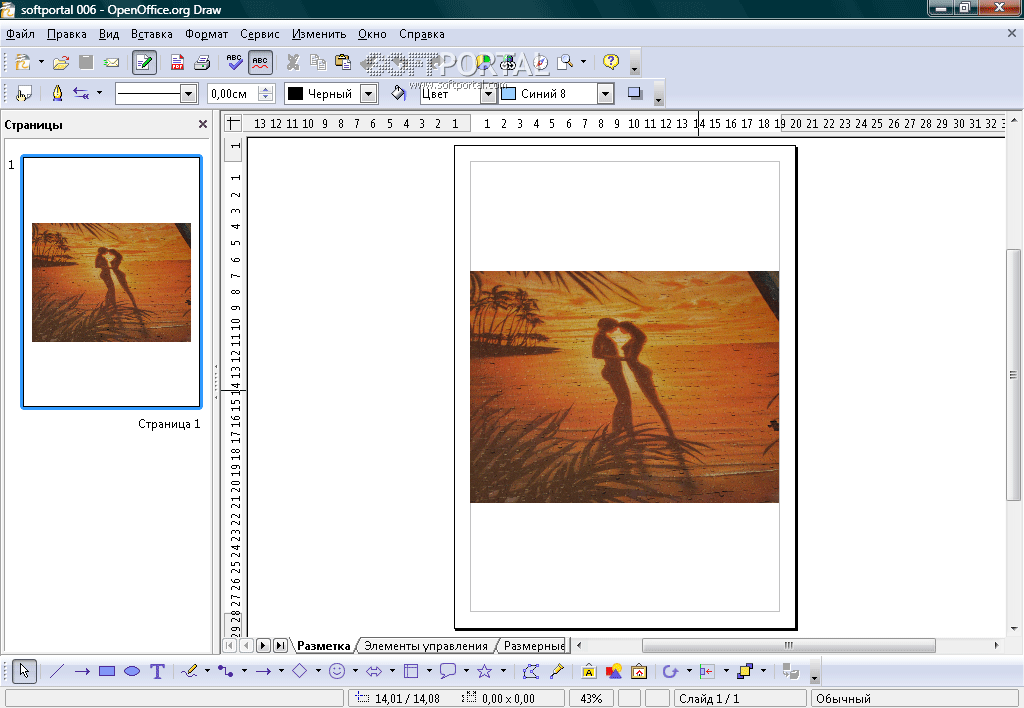
Task: Open the Сервис menu
Action: (x=259, y=34)
